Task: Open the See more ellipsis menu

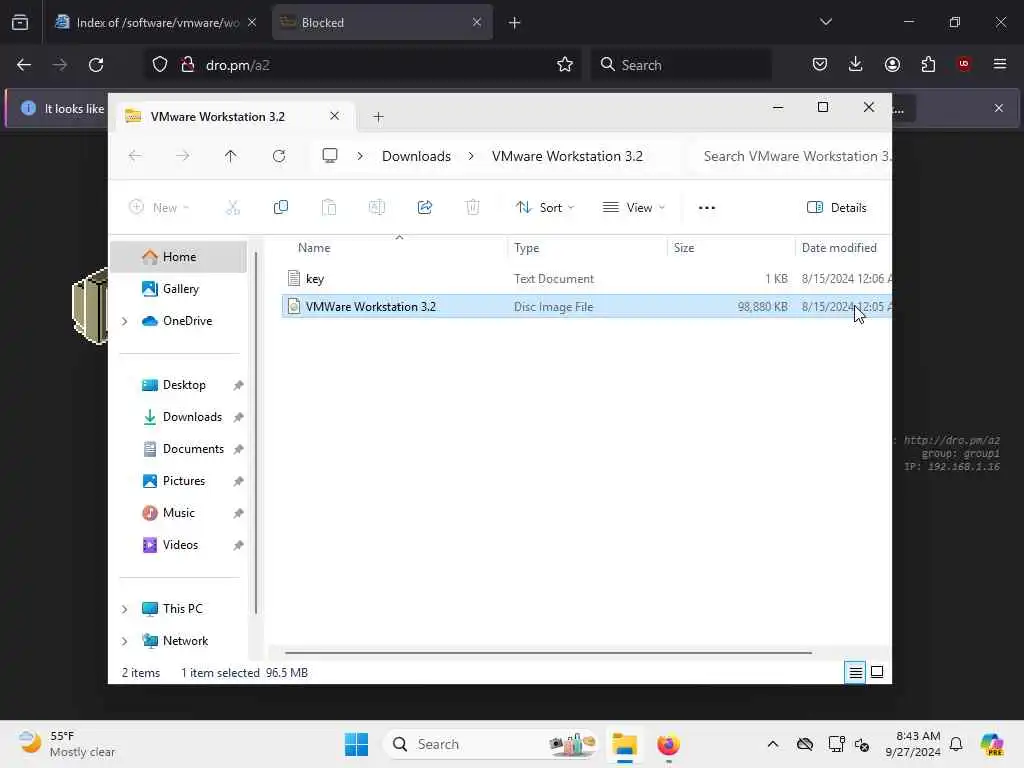Action: 707,208
